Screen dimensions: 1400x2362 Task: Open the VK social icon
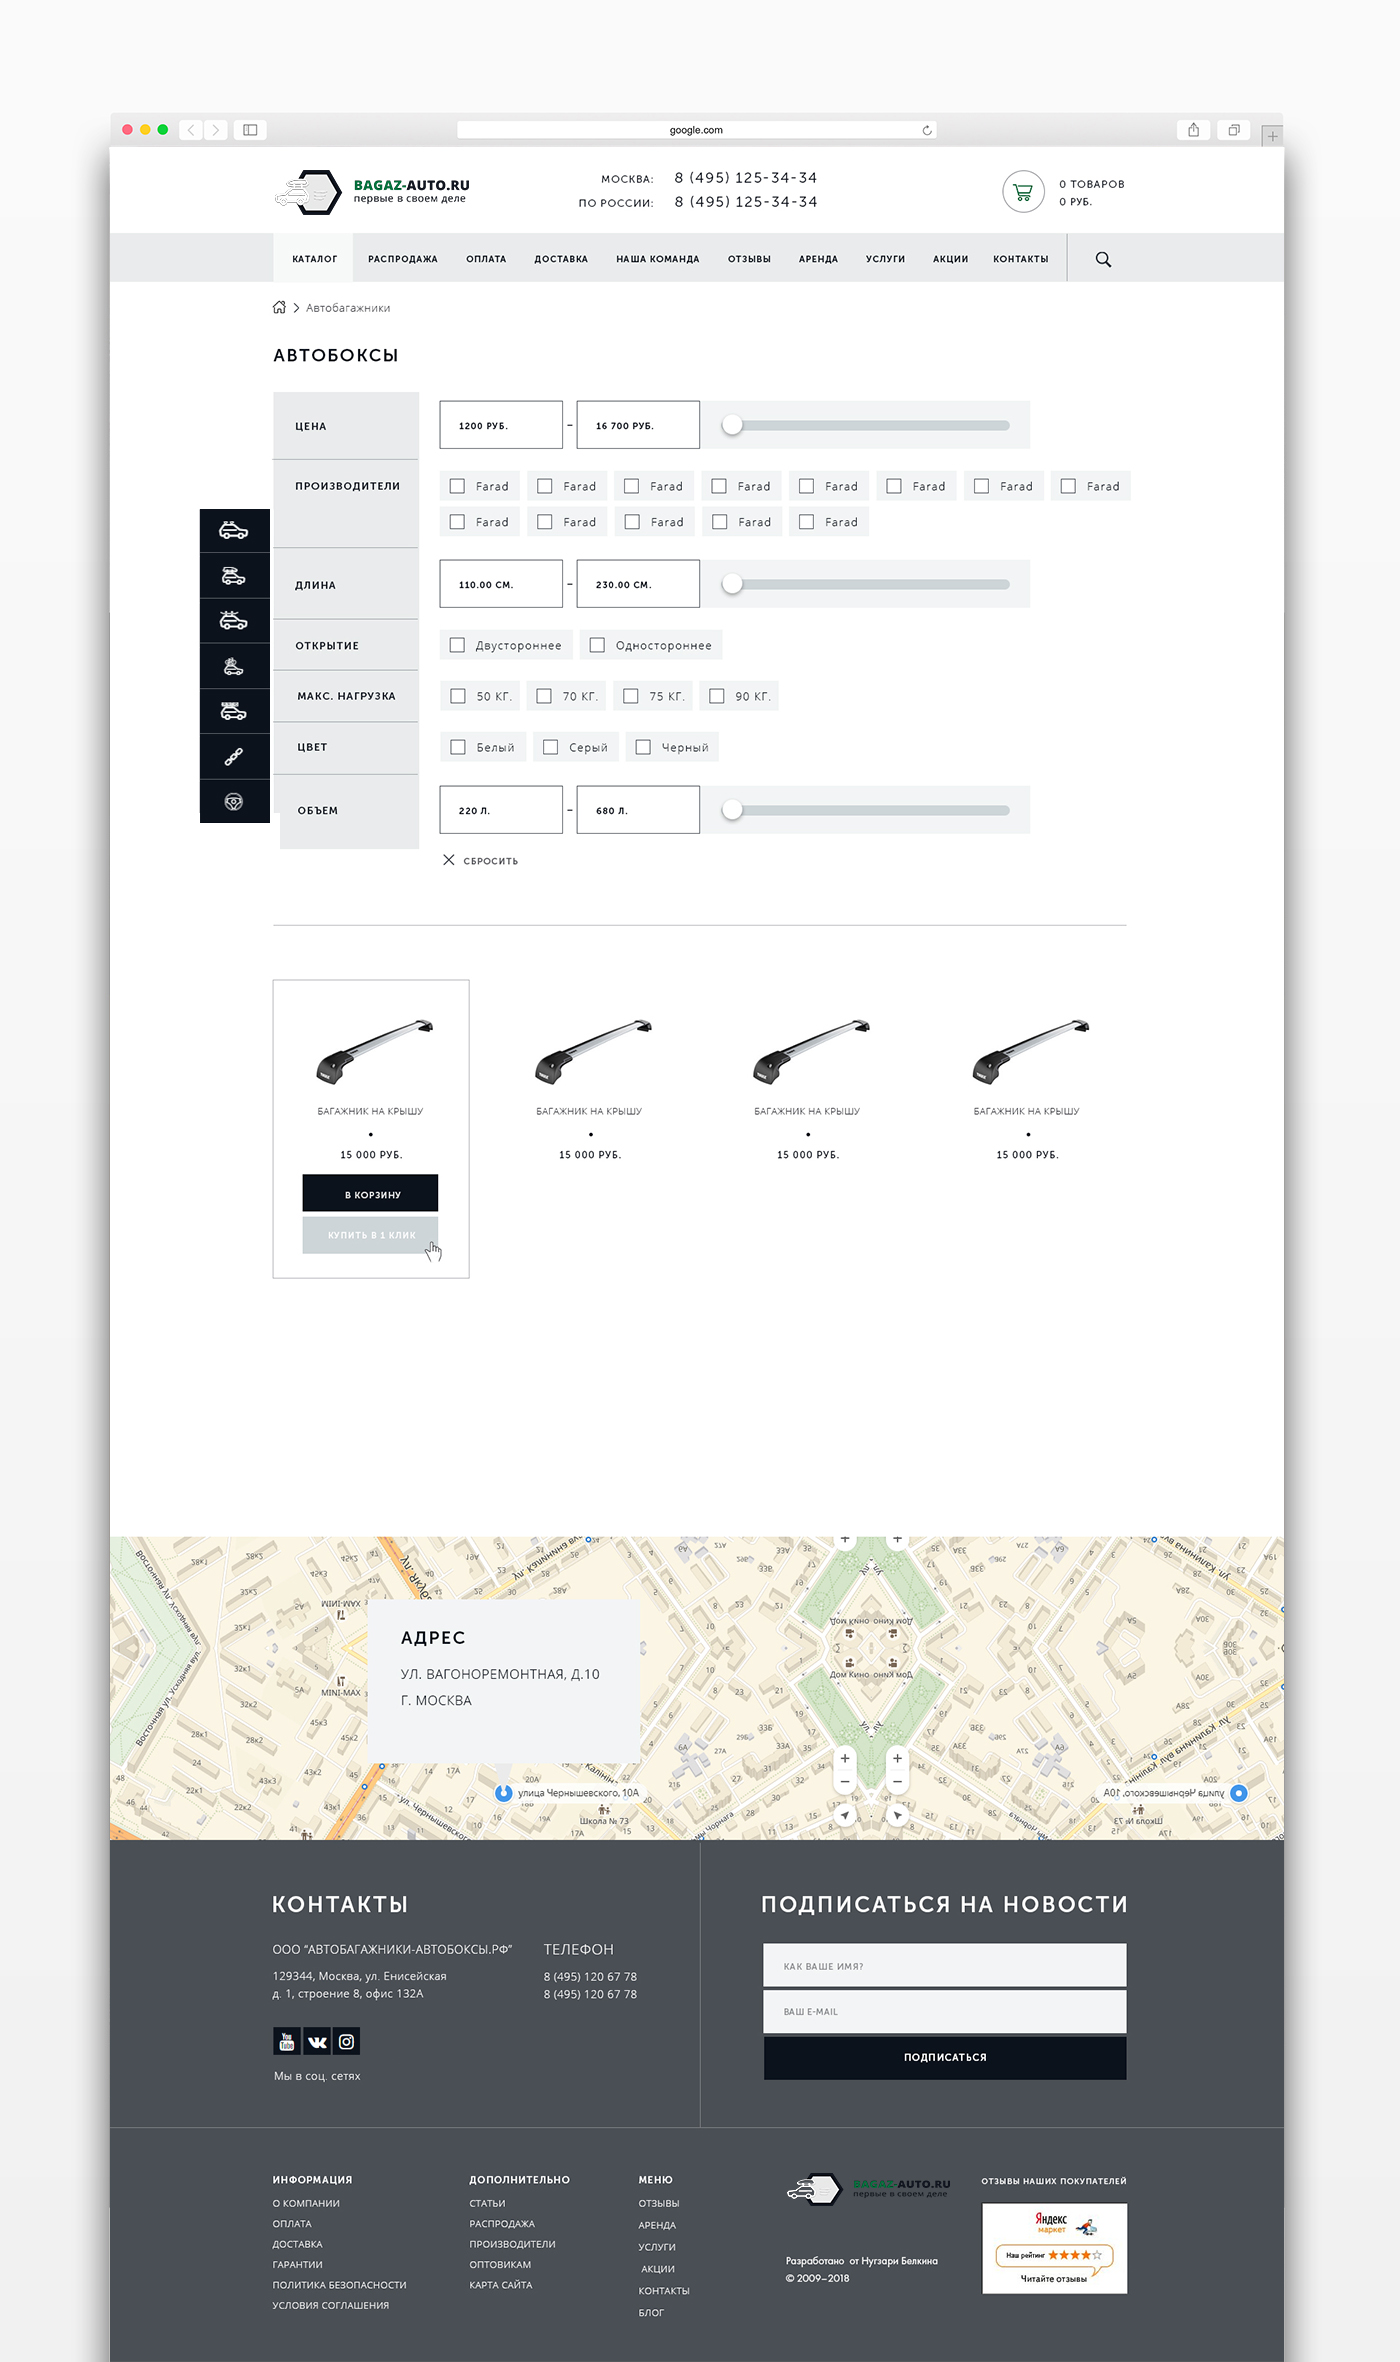(x=317, y=2041)
